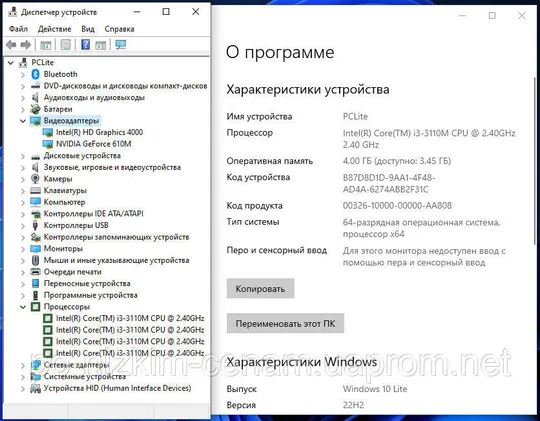Open the Файл menu
540x421 pixels.
18,29
